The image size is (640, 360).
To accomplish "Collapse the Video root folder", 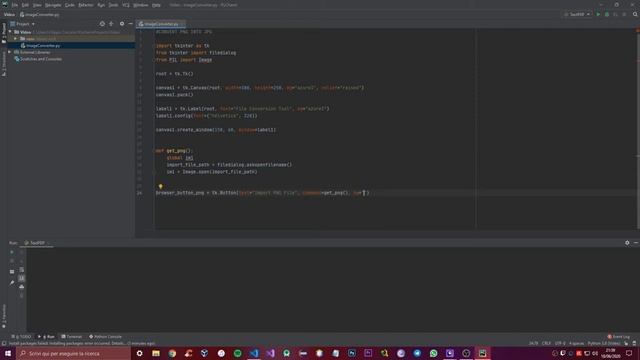I will pyautogui.click(x=11, y=32).
